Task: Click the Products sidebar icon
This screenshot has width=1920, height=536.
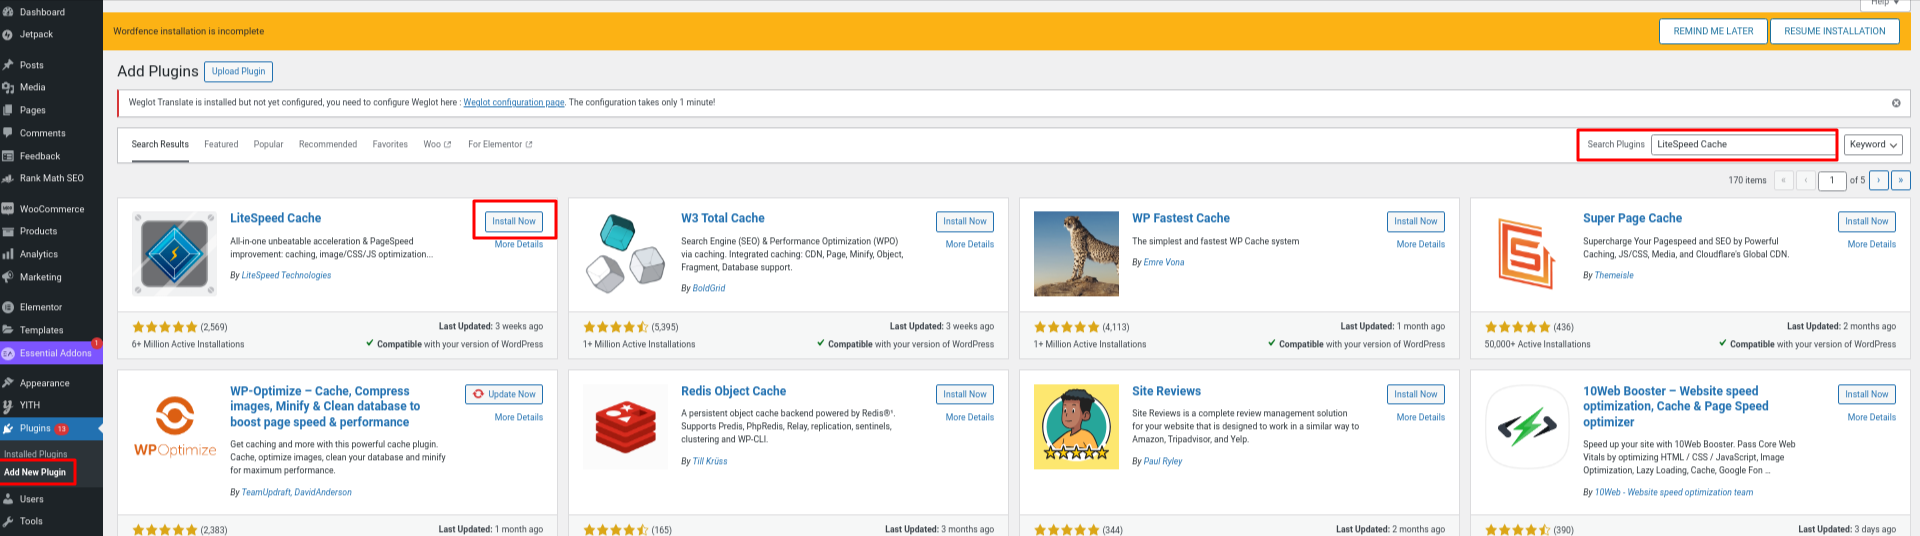Action: pos(7,231)
